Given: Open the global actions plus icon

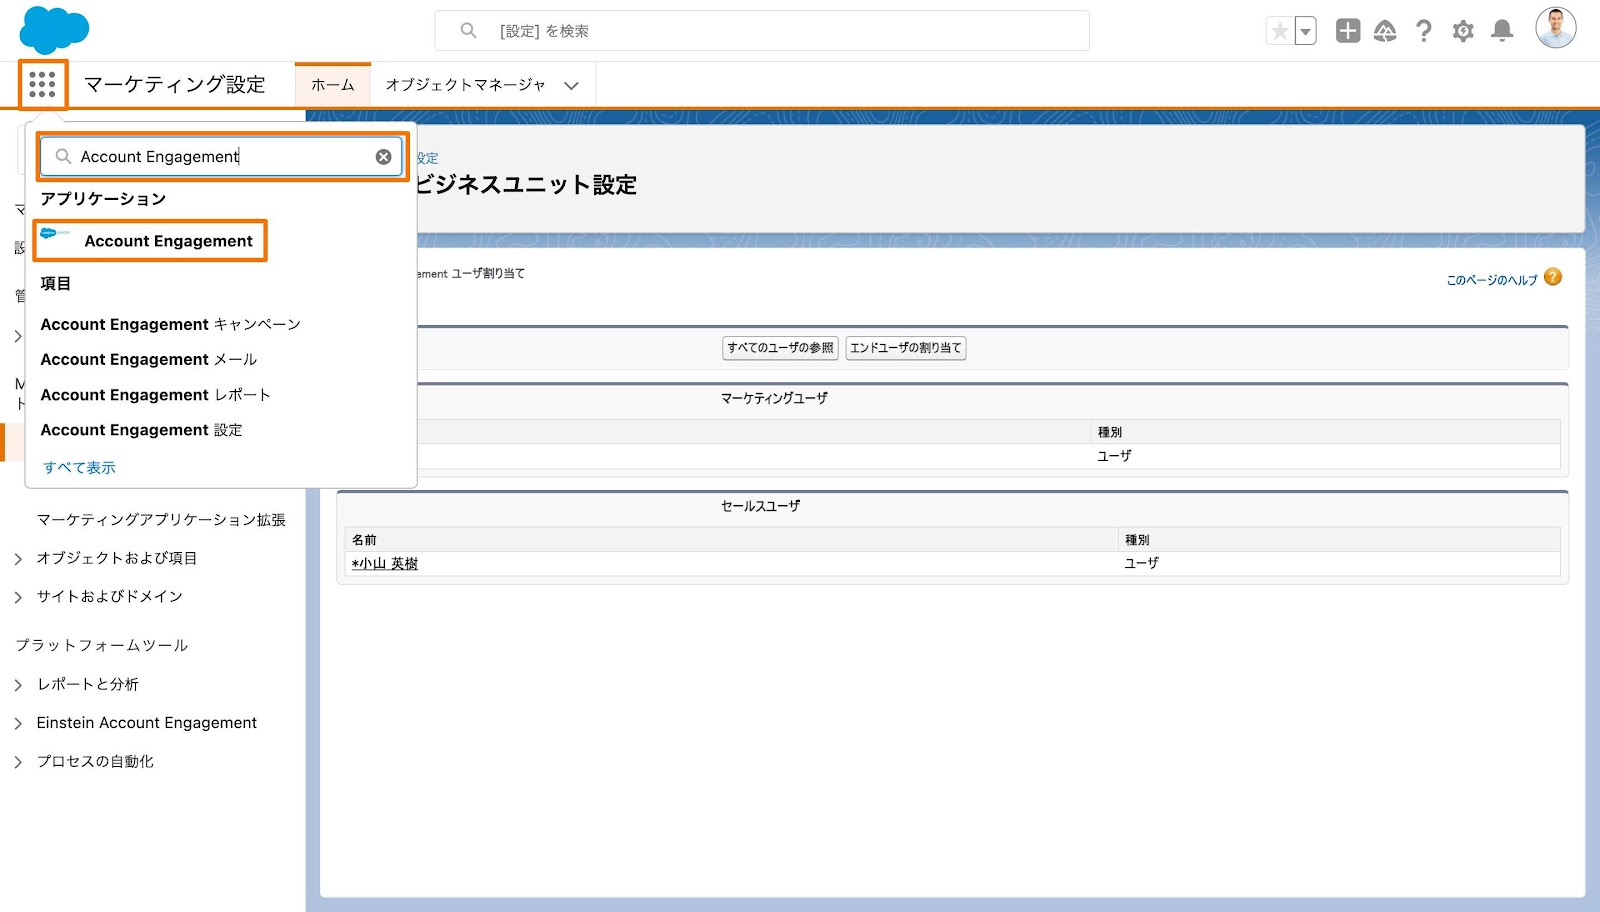Looking at the screenshot, I should click(1348, 31).
